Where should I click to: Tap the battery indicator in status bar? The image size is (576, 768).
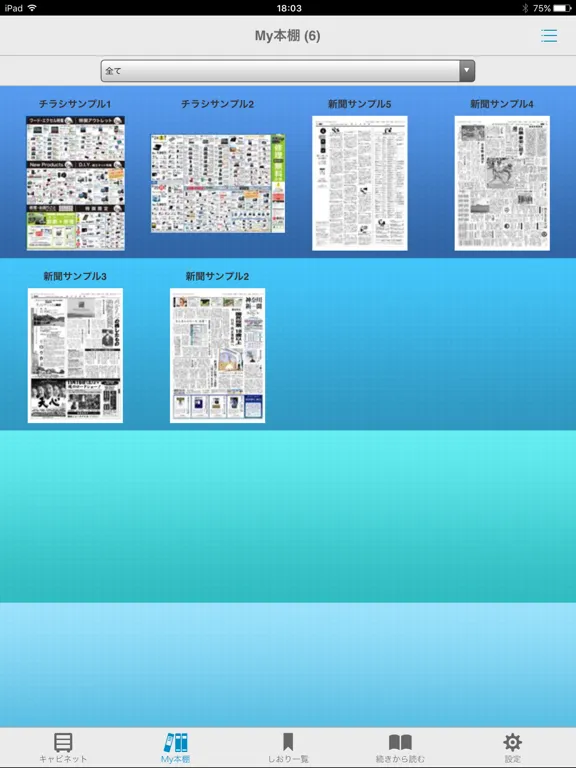562,8
